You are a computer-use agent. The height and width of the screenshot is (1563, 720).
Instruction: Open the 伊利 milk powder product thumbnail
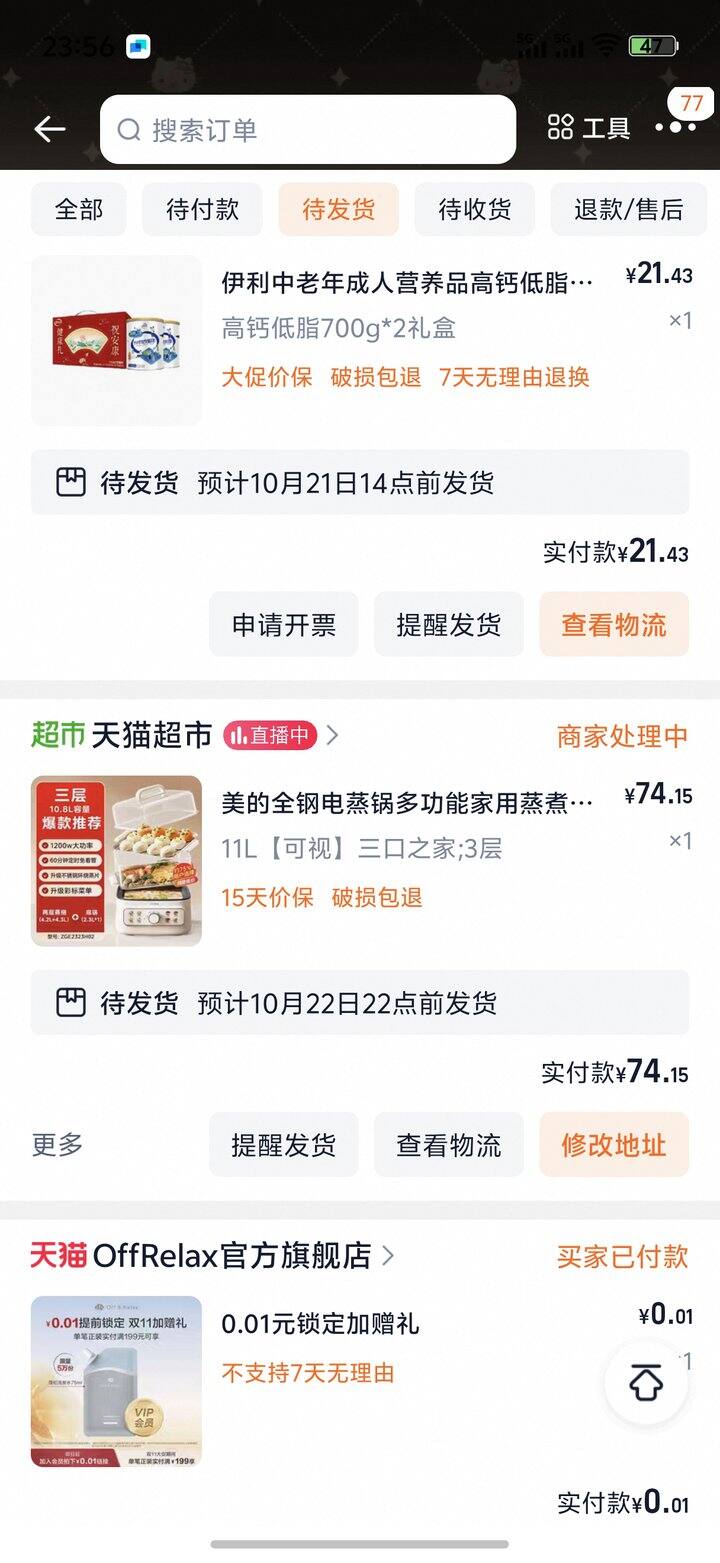[116, 341]
